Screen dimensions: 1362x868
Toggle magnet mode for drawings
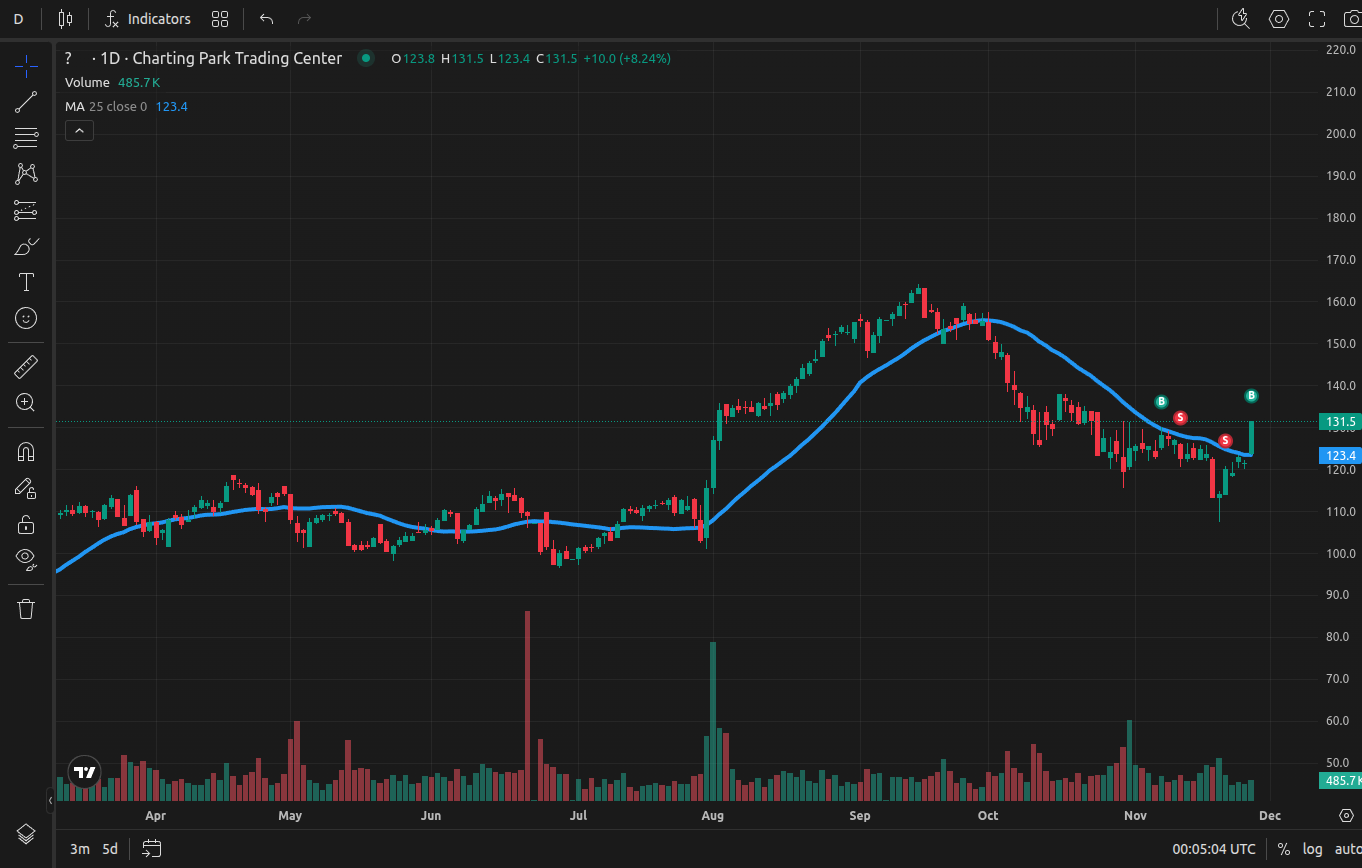tap(26, 452)
